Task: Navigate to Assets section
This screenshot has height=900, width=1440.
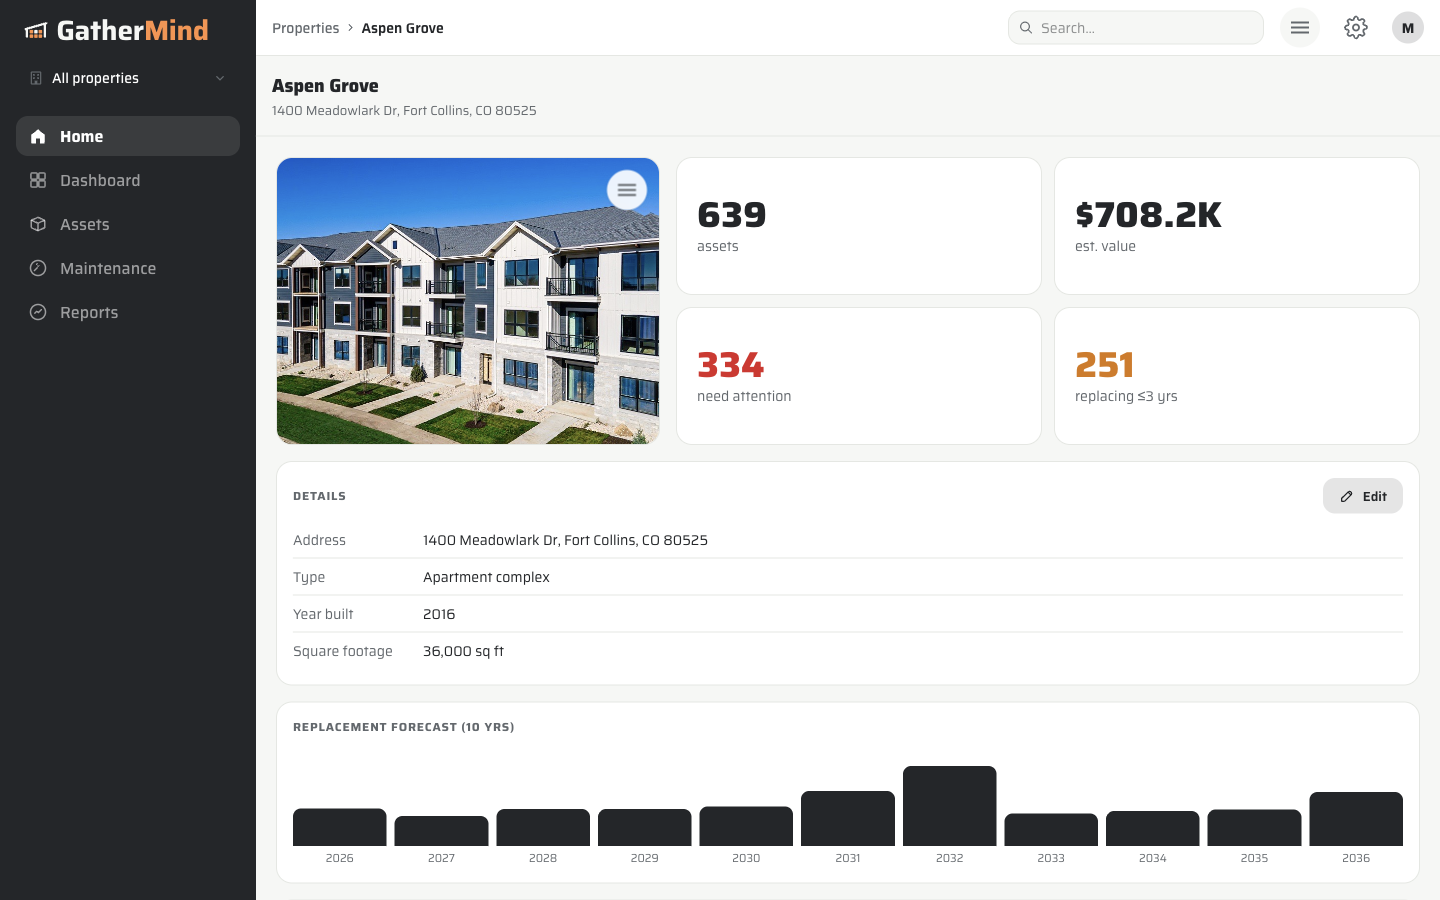Action: (128, 224)
